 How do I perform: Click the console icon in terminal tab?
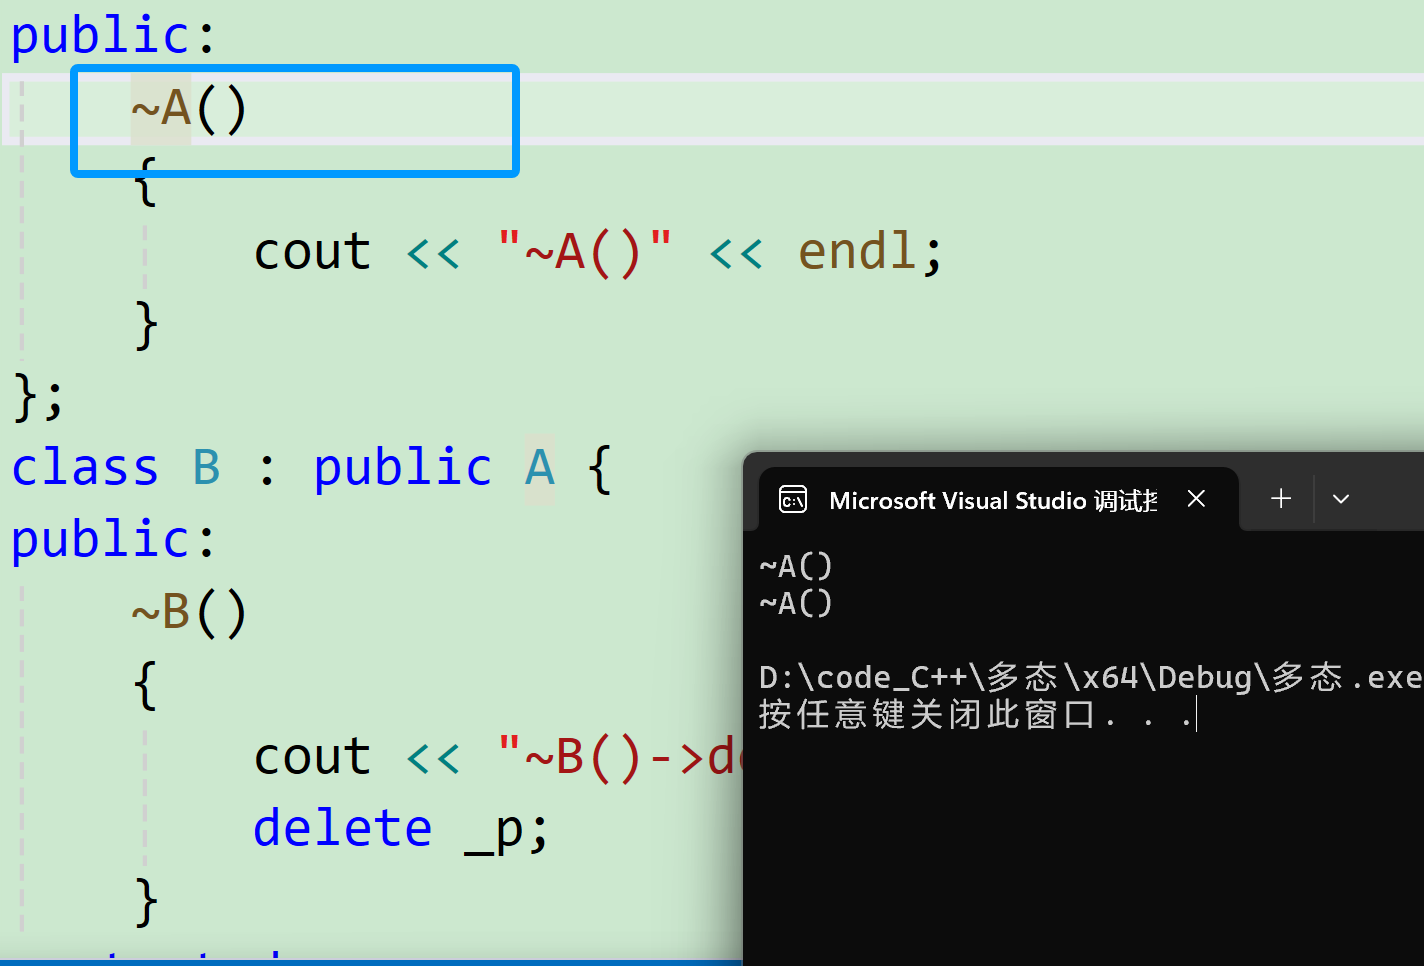[x=793, y=499]
